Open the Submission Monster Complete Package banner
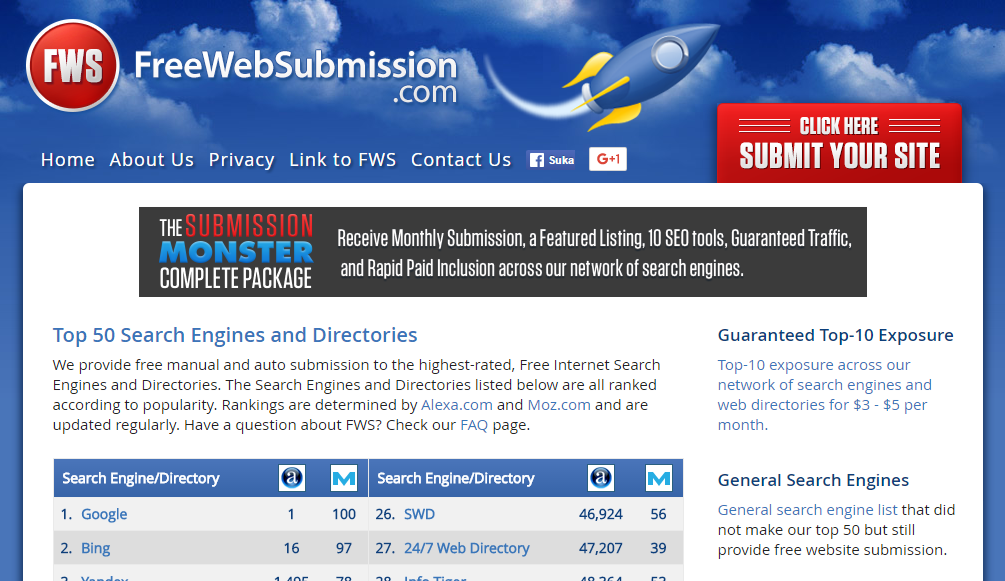 (x=502, y=252)
